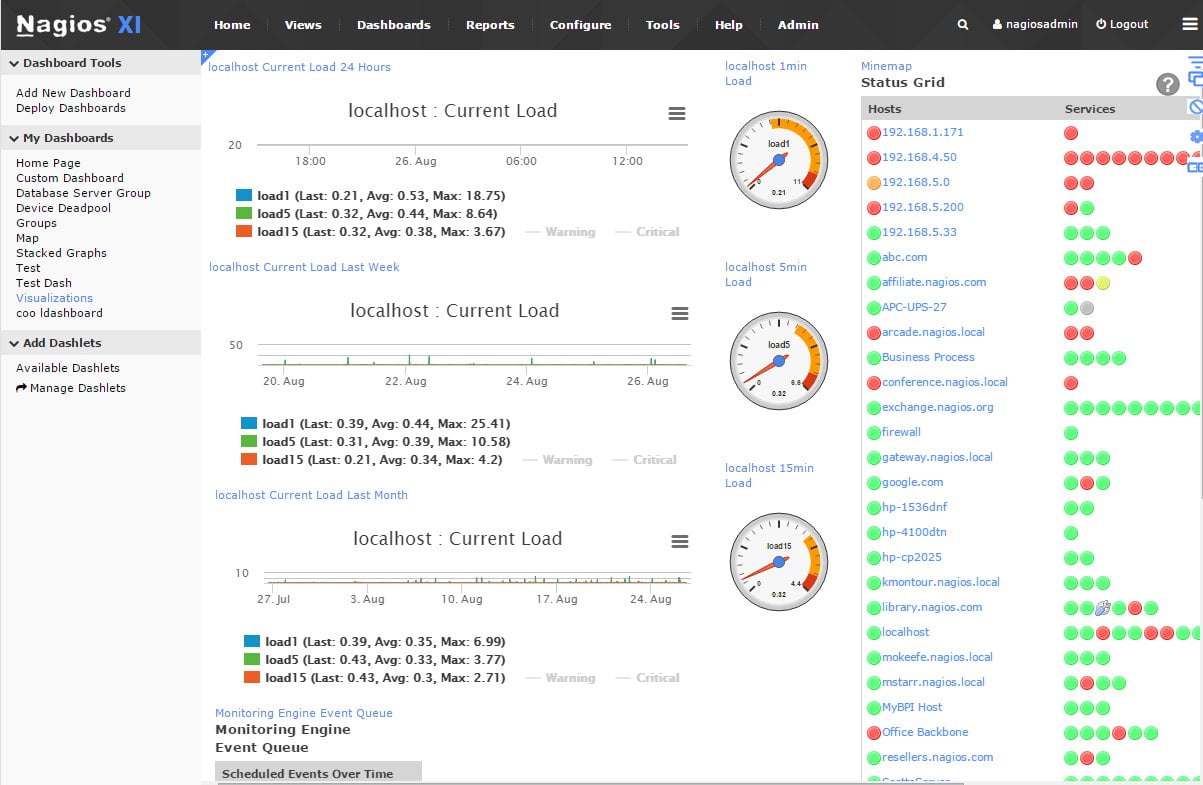
Task: Toggle load5 green swatch in Last Week chart
Action: click(250, 442)
